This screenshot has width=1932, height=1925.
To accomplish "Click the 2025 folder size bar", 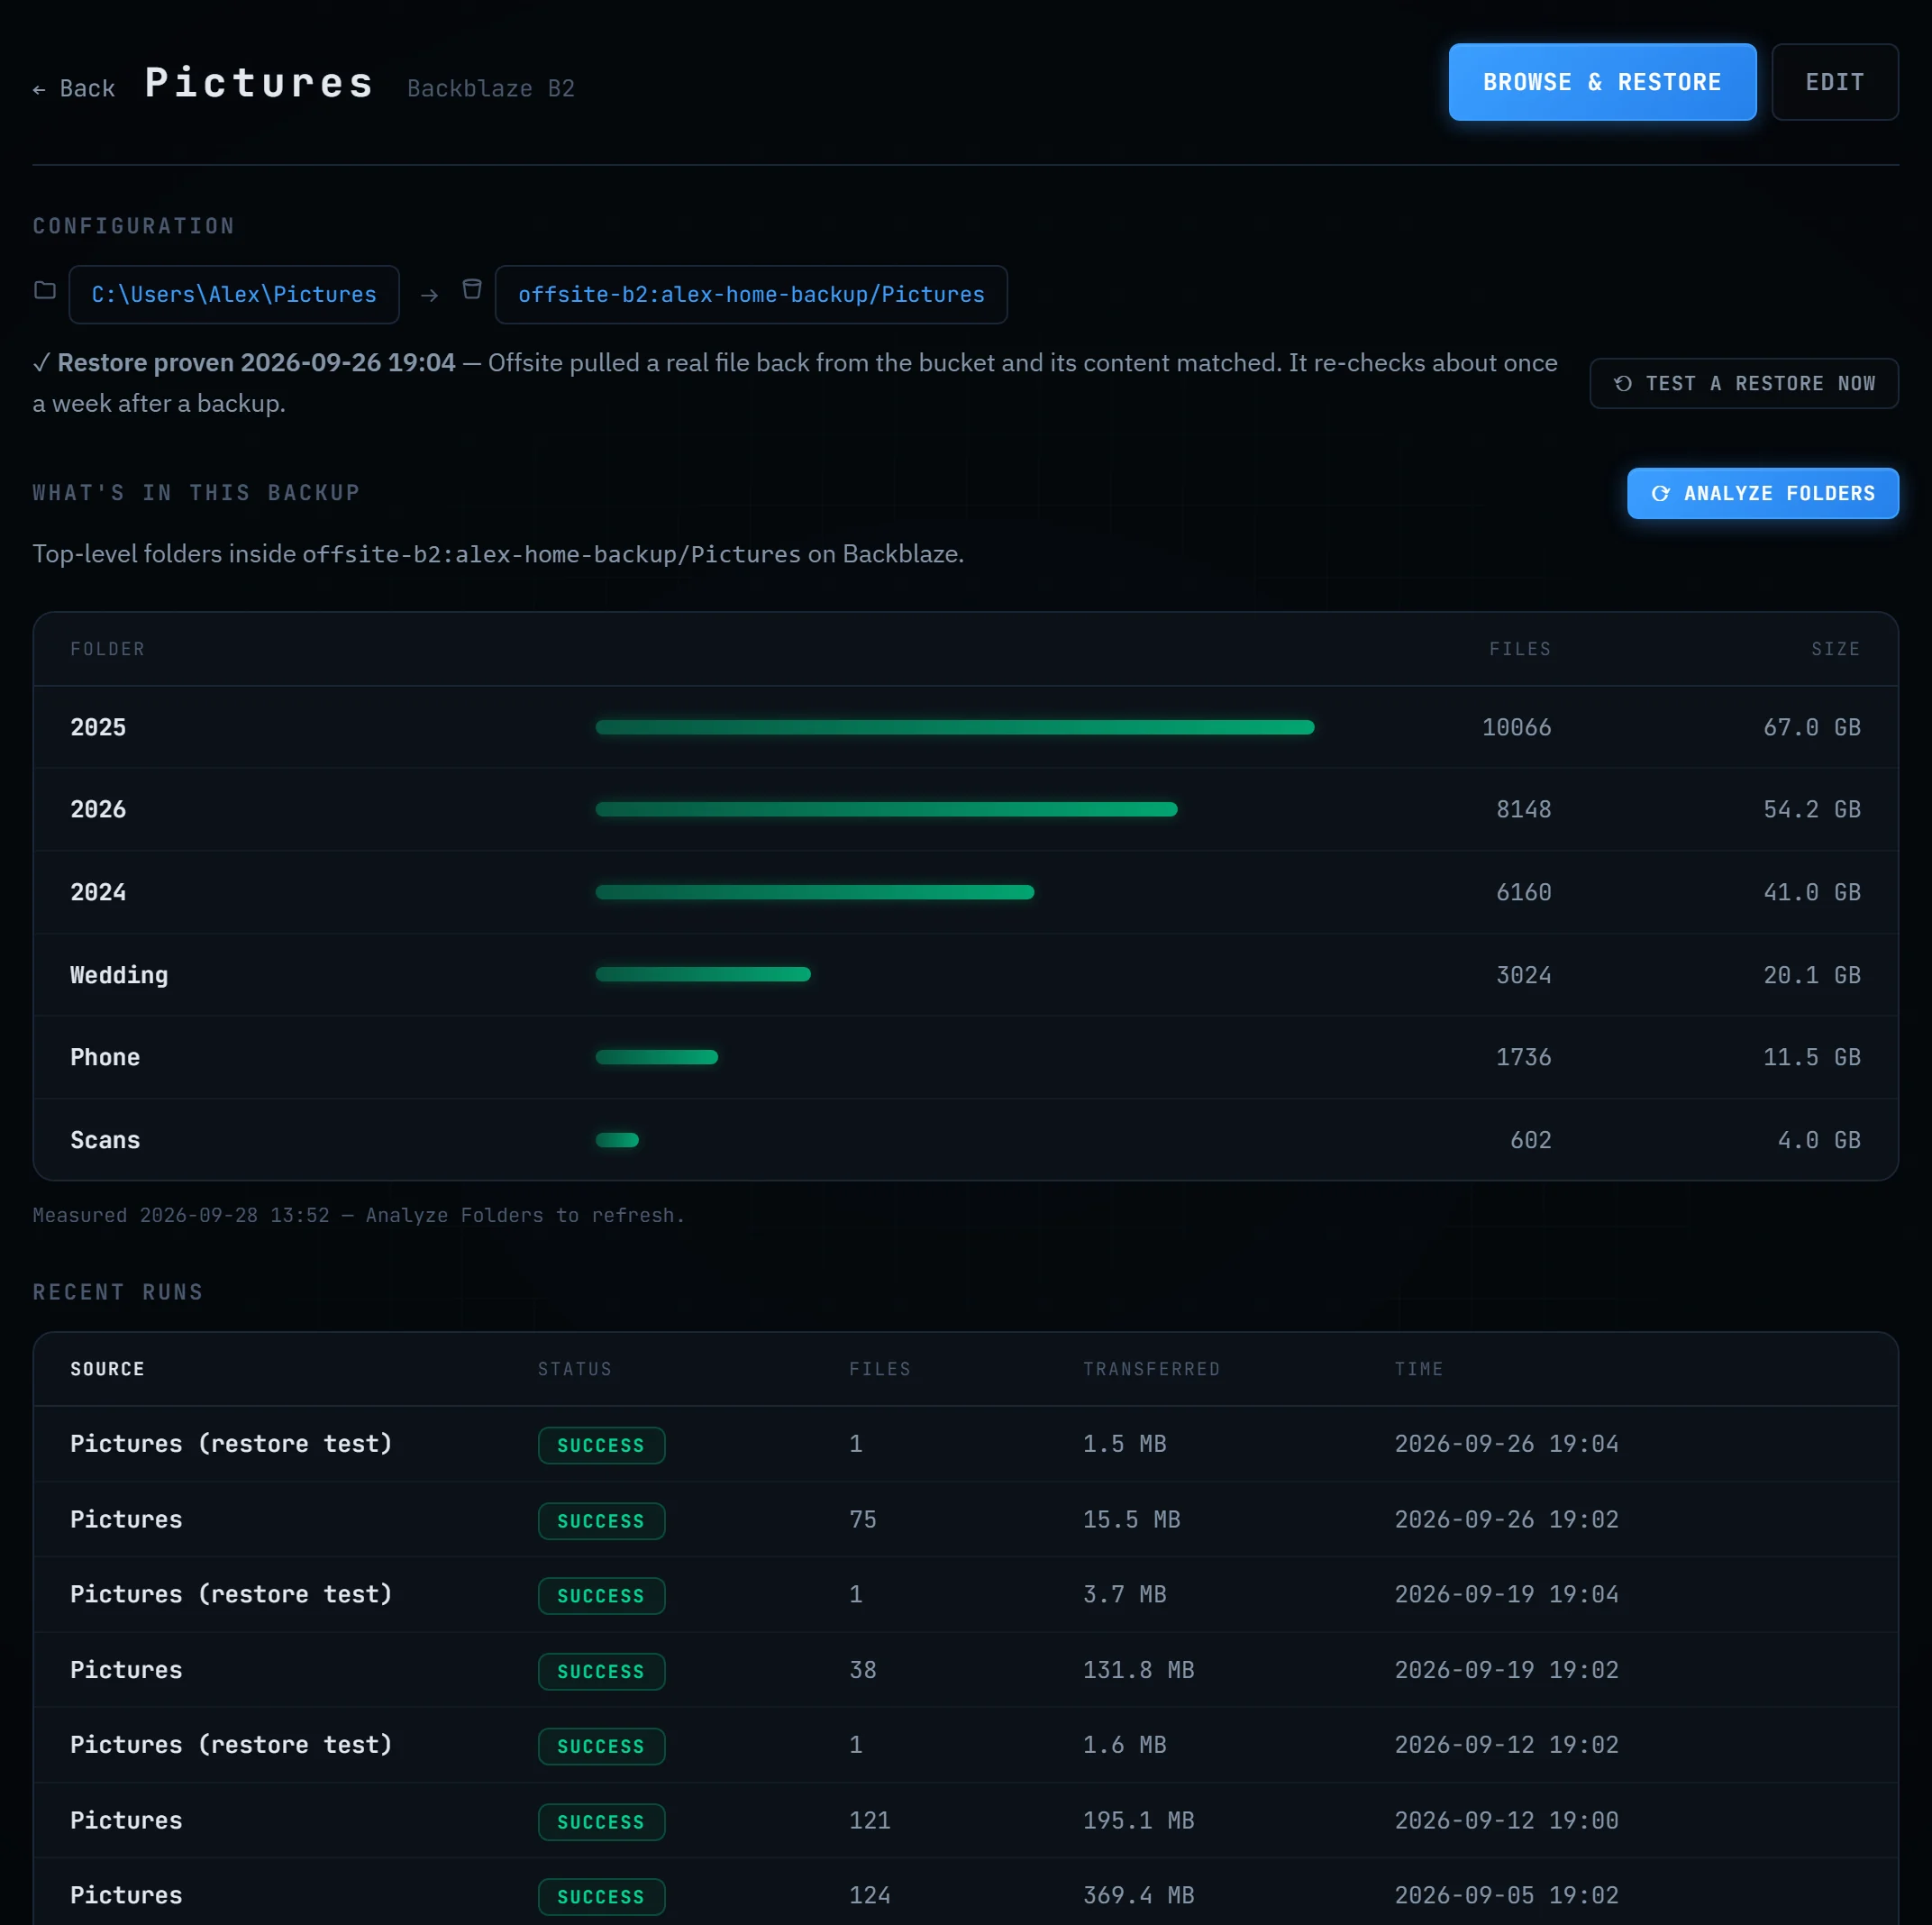I will [955, 727].
